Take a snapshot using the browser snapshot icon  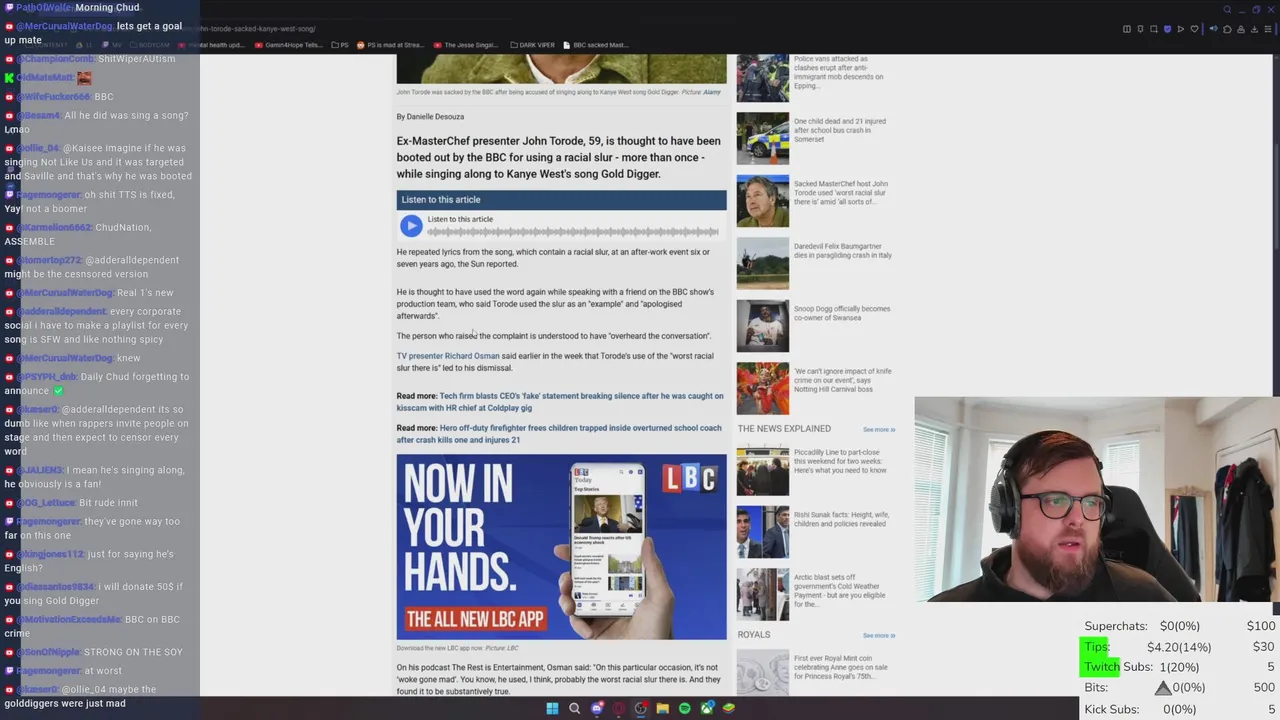(x=1154, y=29)
